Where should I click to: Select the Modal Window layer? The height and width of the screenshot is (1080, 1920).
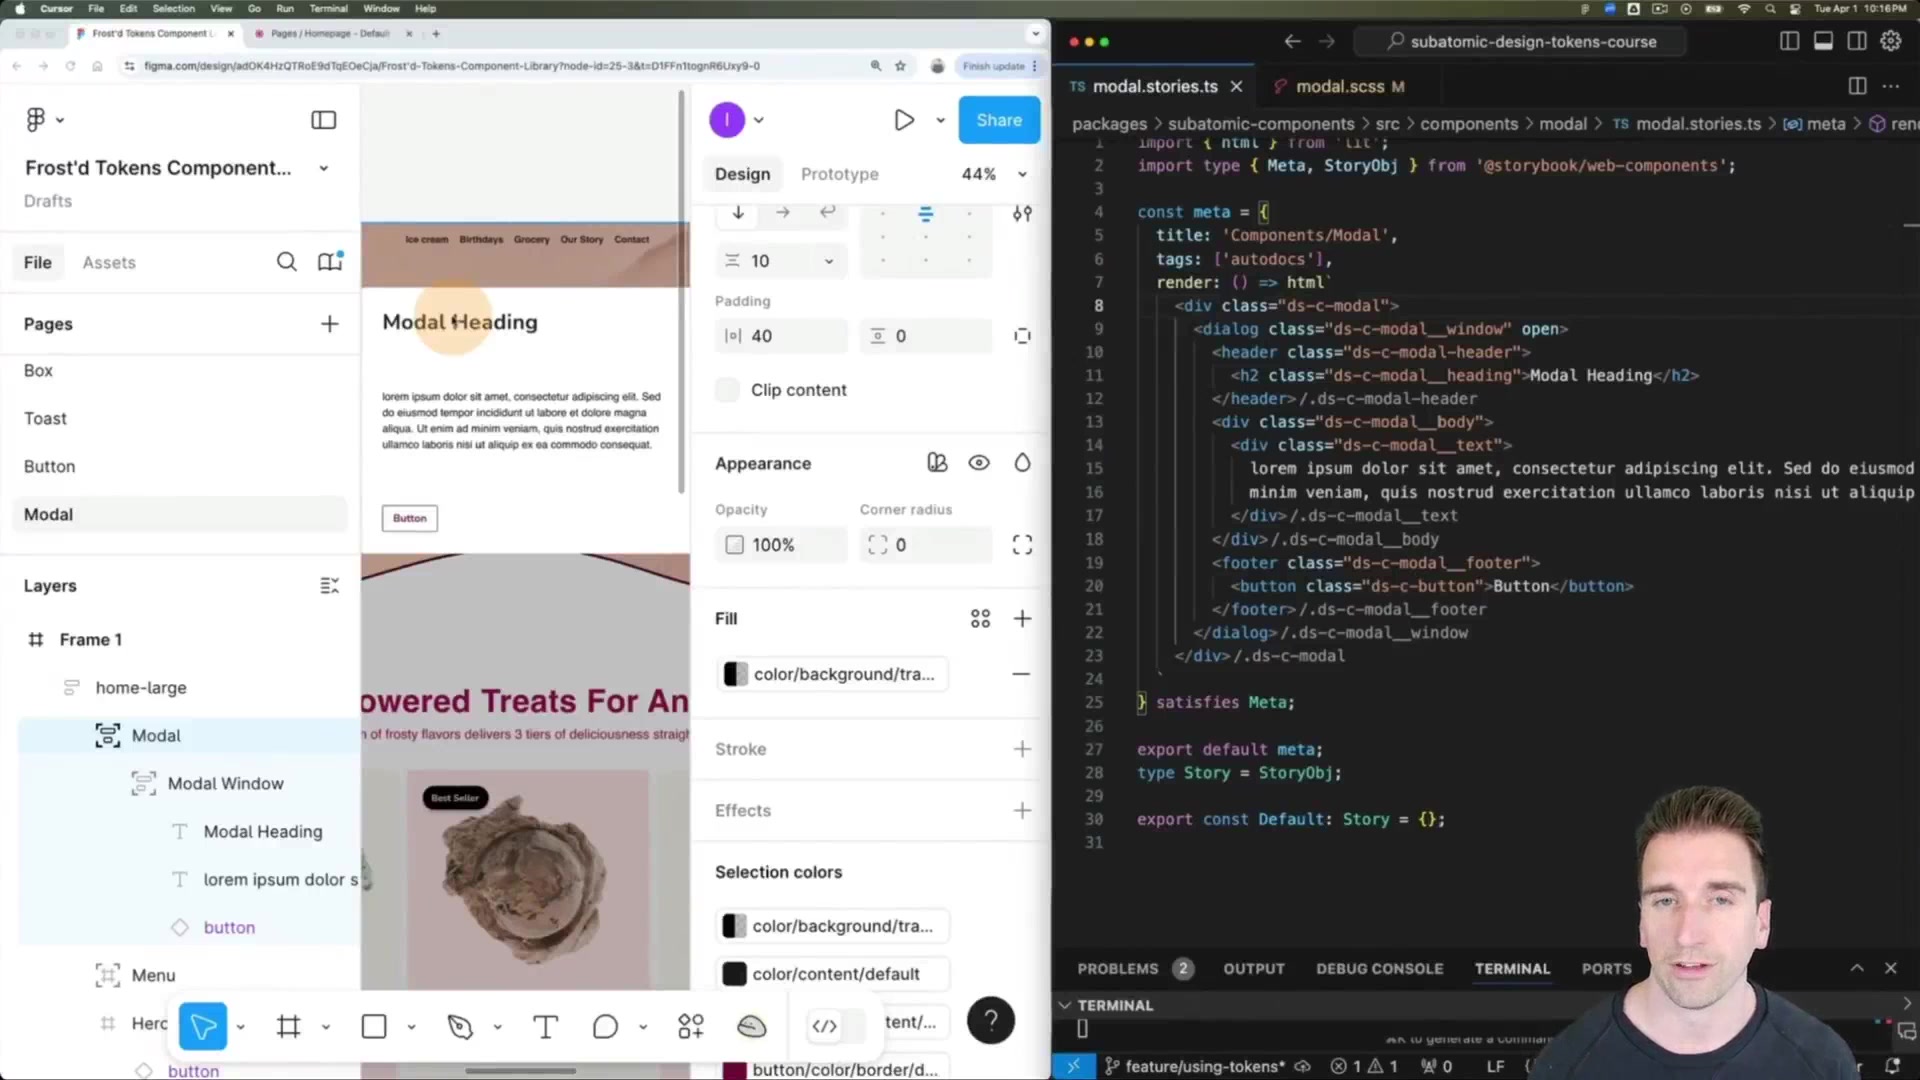click(x=225, y=783)
